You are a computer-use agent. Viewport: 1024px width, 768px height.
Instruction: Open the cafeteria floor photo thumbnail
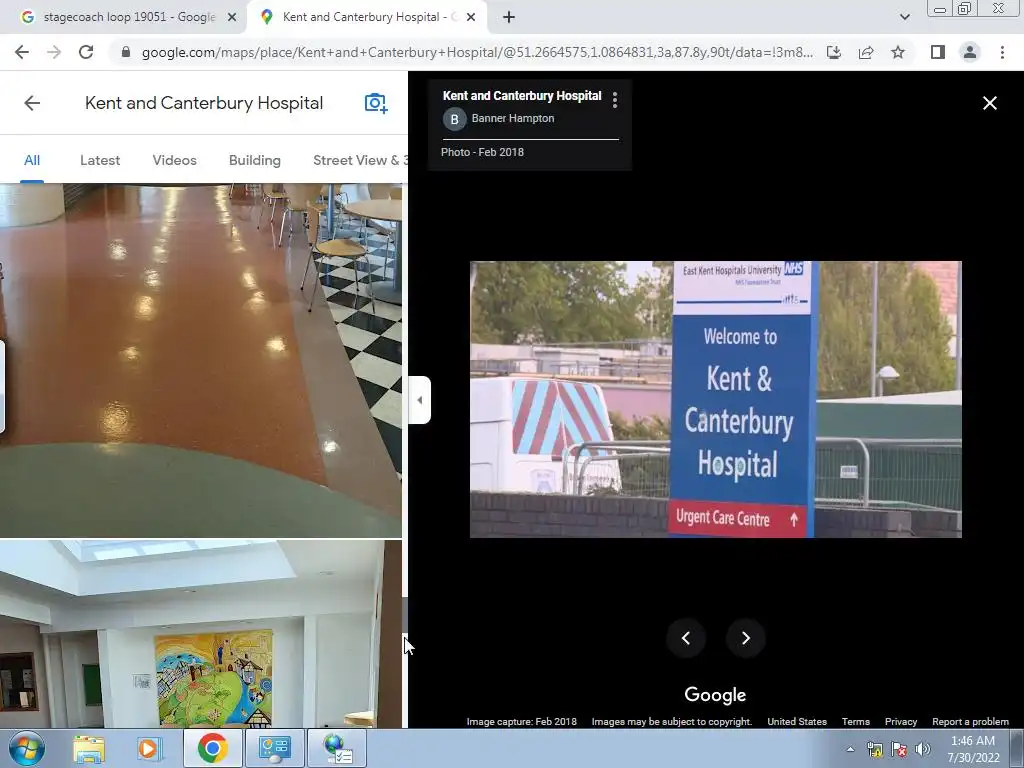200,360
